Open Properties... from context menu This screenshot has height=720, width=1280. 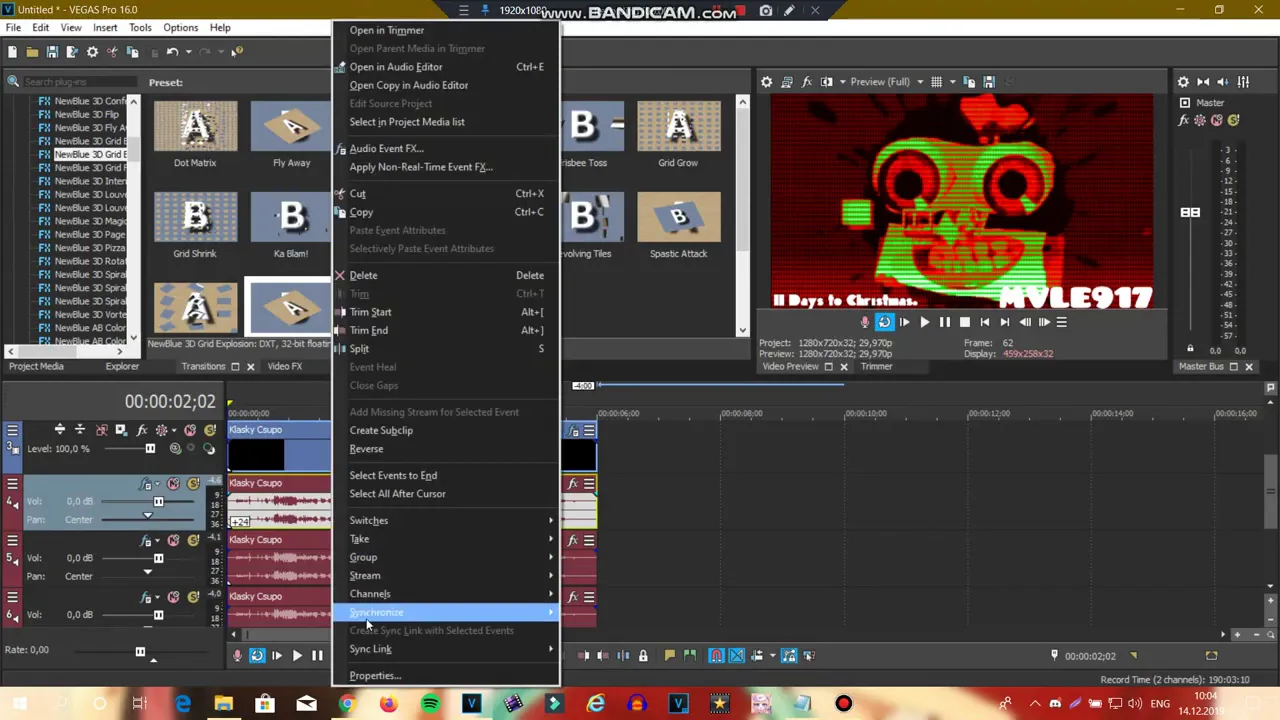coord(446,676)
